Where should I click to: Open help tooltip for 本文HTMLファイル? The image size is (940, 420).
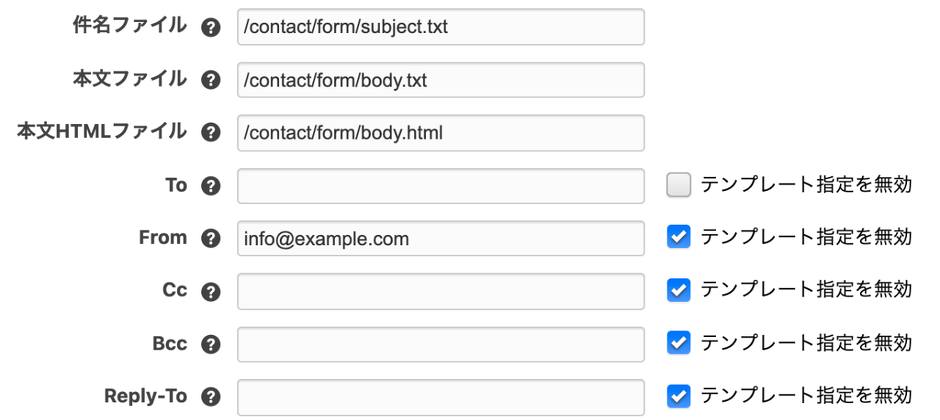coord(210,133)
